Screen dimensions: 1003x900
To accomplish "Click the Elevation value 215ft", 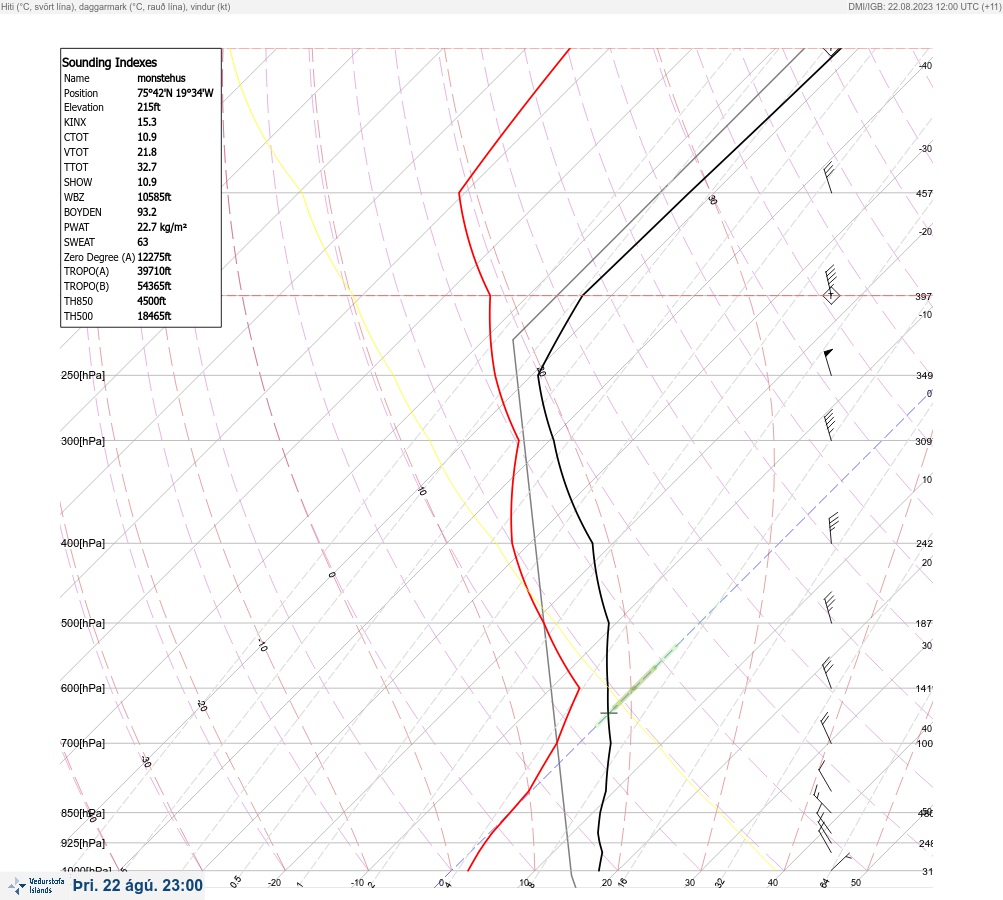I will 149,107.
